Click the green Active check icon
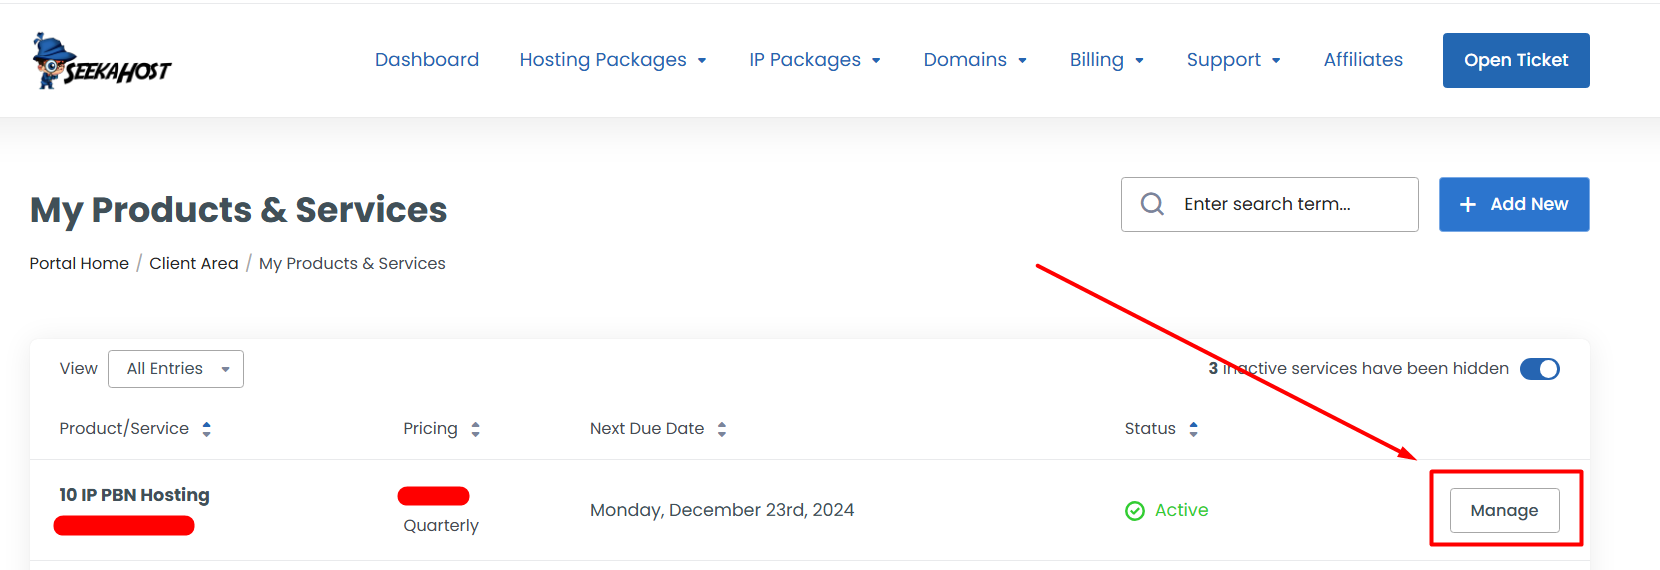This screenshot has width=1660, height=570. pos(1135,511)
